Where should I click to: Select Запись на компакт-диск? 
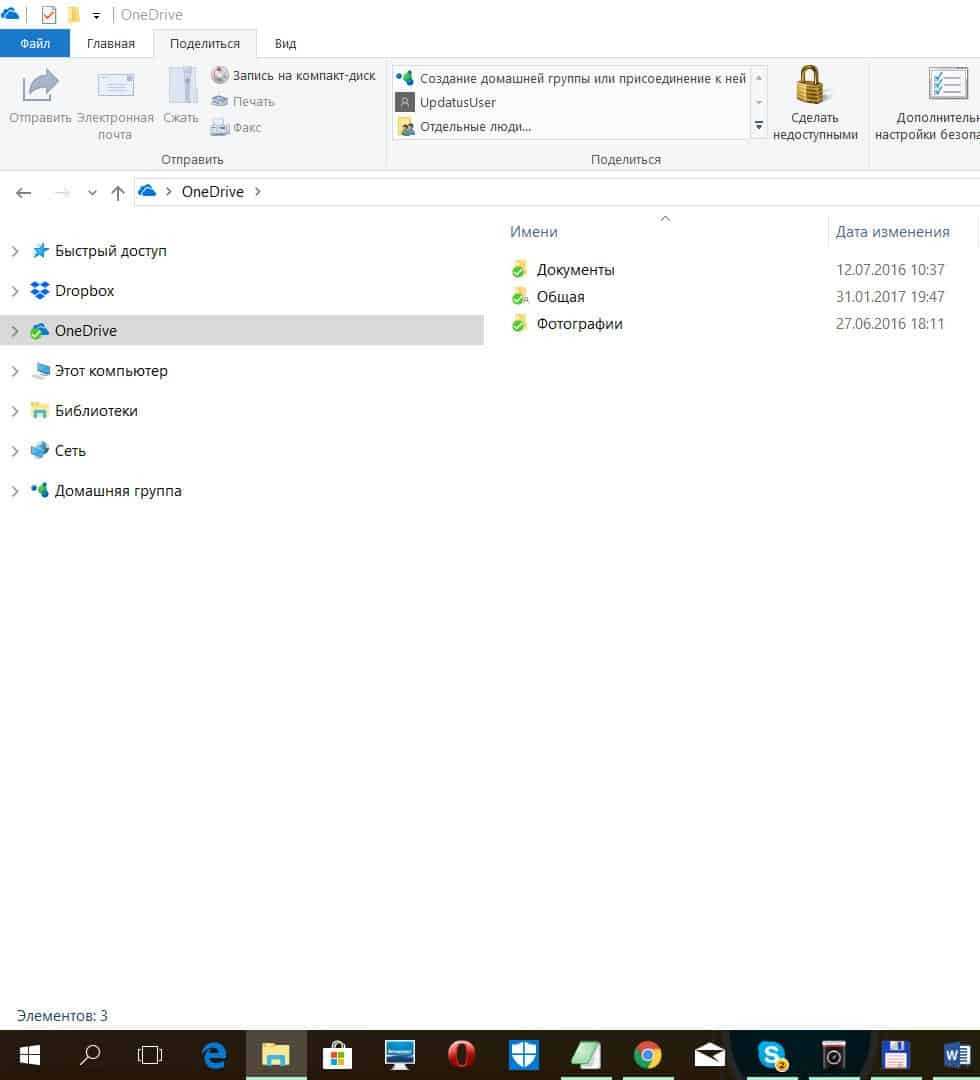tap(293, 75)
